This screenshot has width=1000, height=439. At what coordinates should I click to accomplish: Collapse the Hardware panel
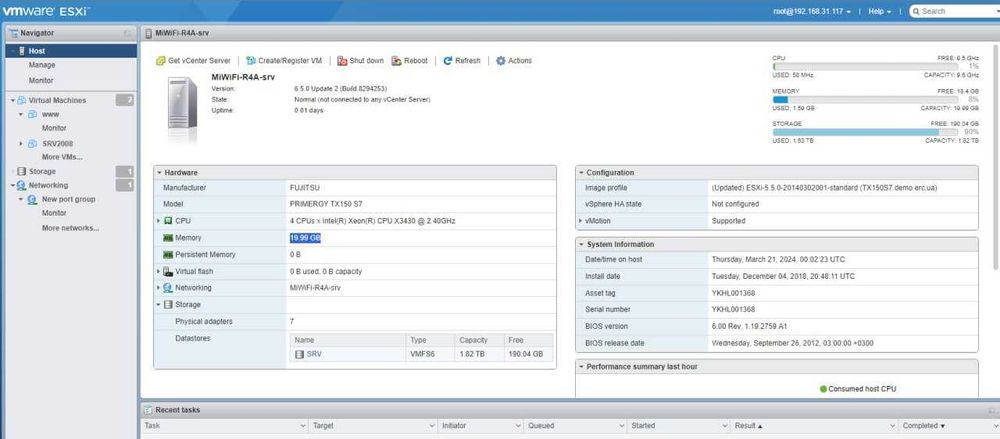[x=159, y=173]
